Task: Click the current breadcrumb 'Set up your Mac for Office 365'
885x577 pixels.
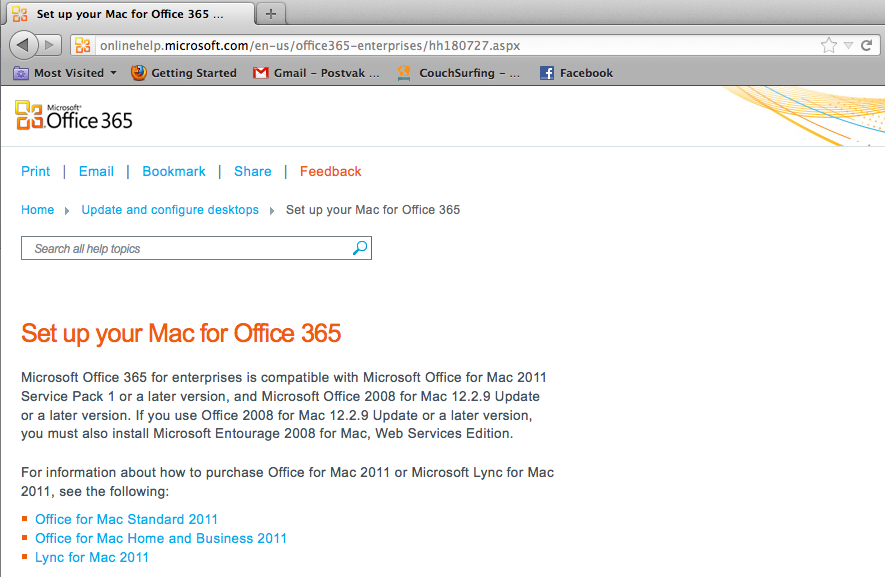Action: (373, 209)
